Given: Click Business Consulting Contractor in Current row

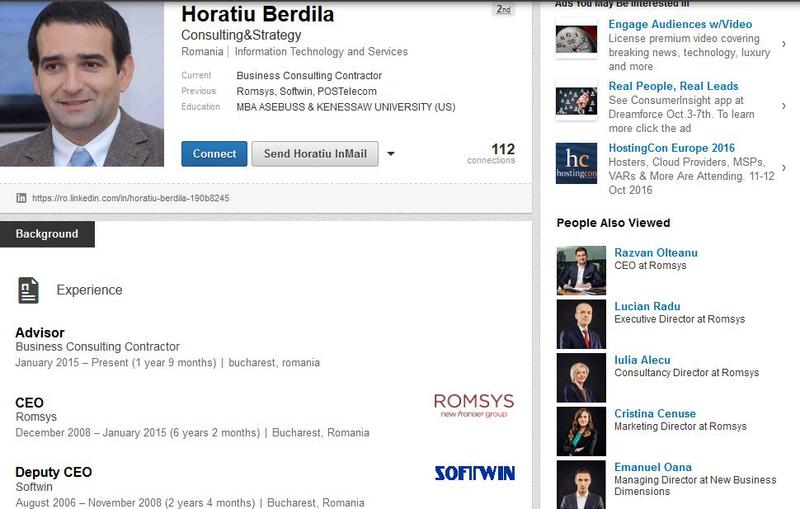Looking at the screenshot, I should pos(309,75).
